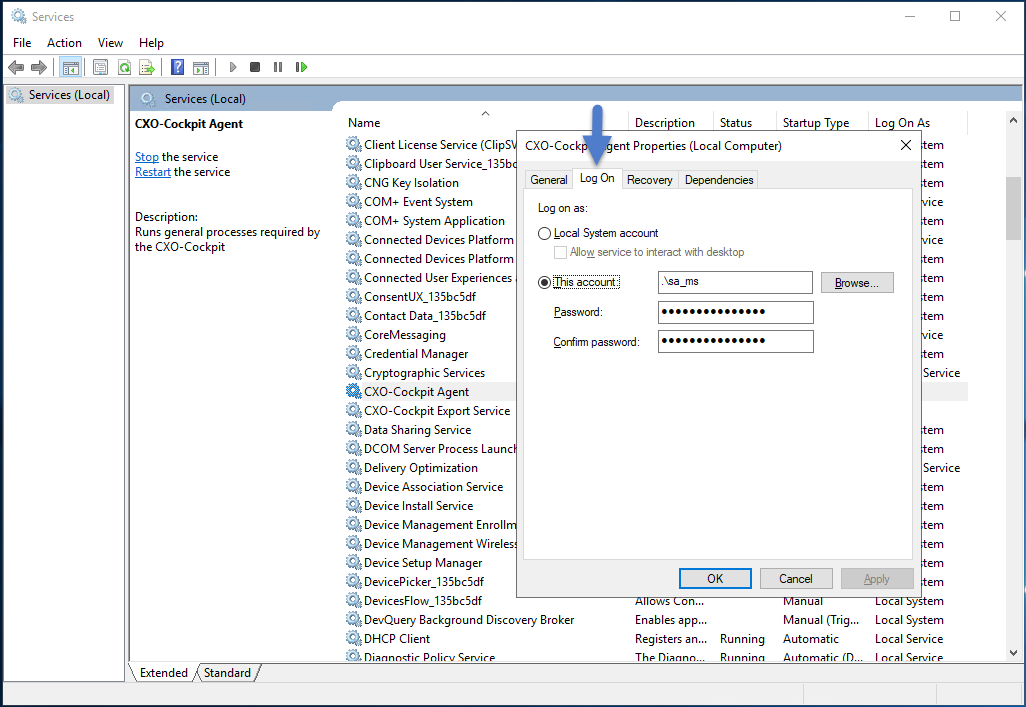Select the DevQuery Background Discovery Broker row
Image resolution: width=1026 pixels, height=707 pixels.
click(x=656, y=619)
